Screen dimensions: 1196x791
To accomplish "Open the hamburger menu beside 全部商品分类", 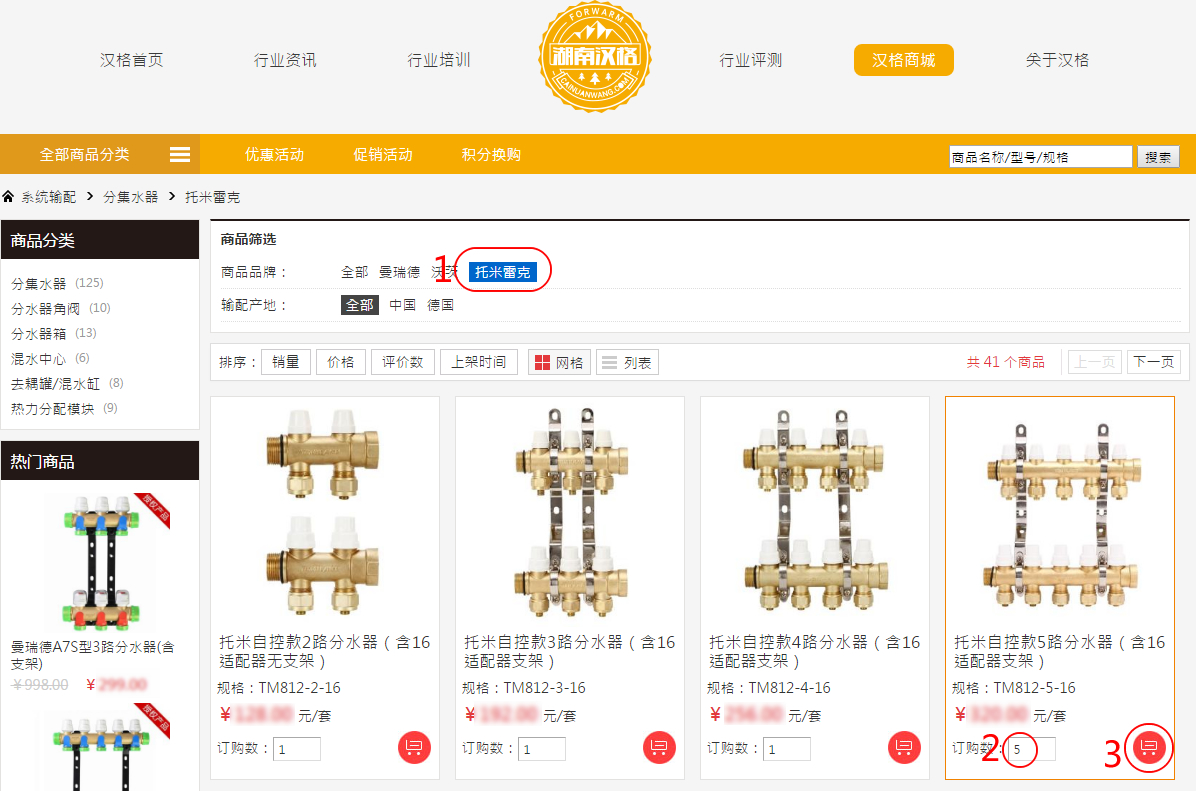I will [180, 155].
